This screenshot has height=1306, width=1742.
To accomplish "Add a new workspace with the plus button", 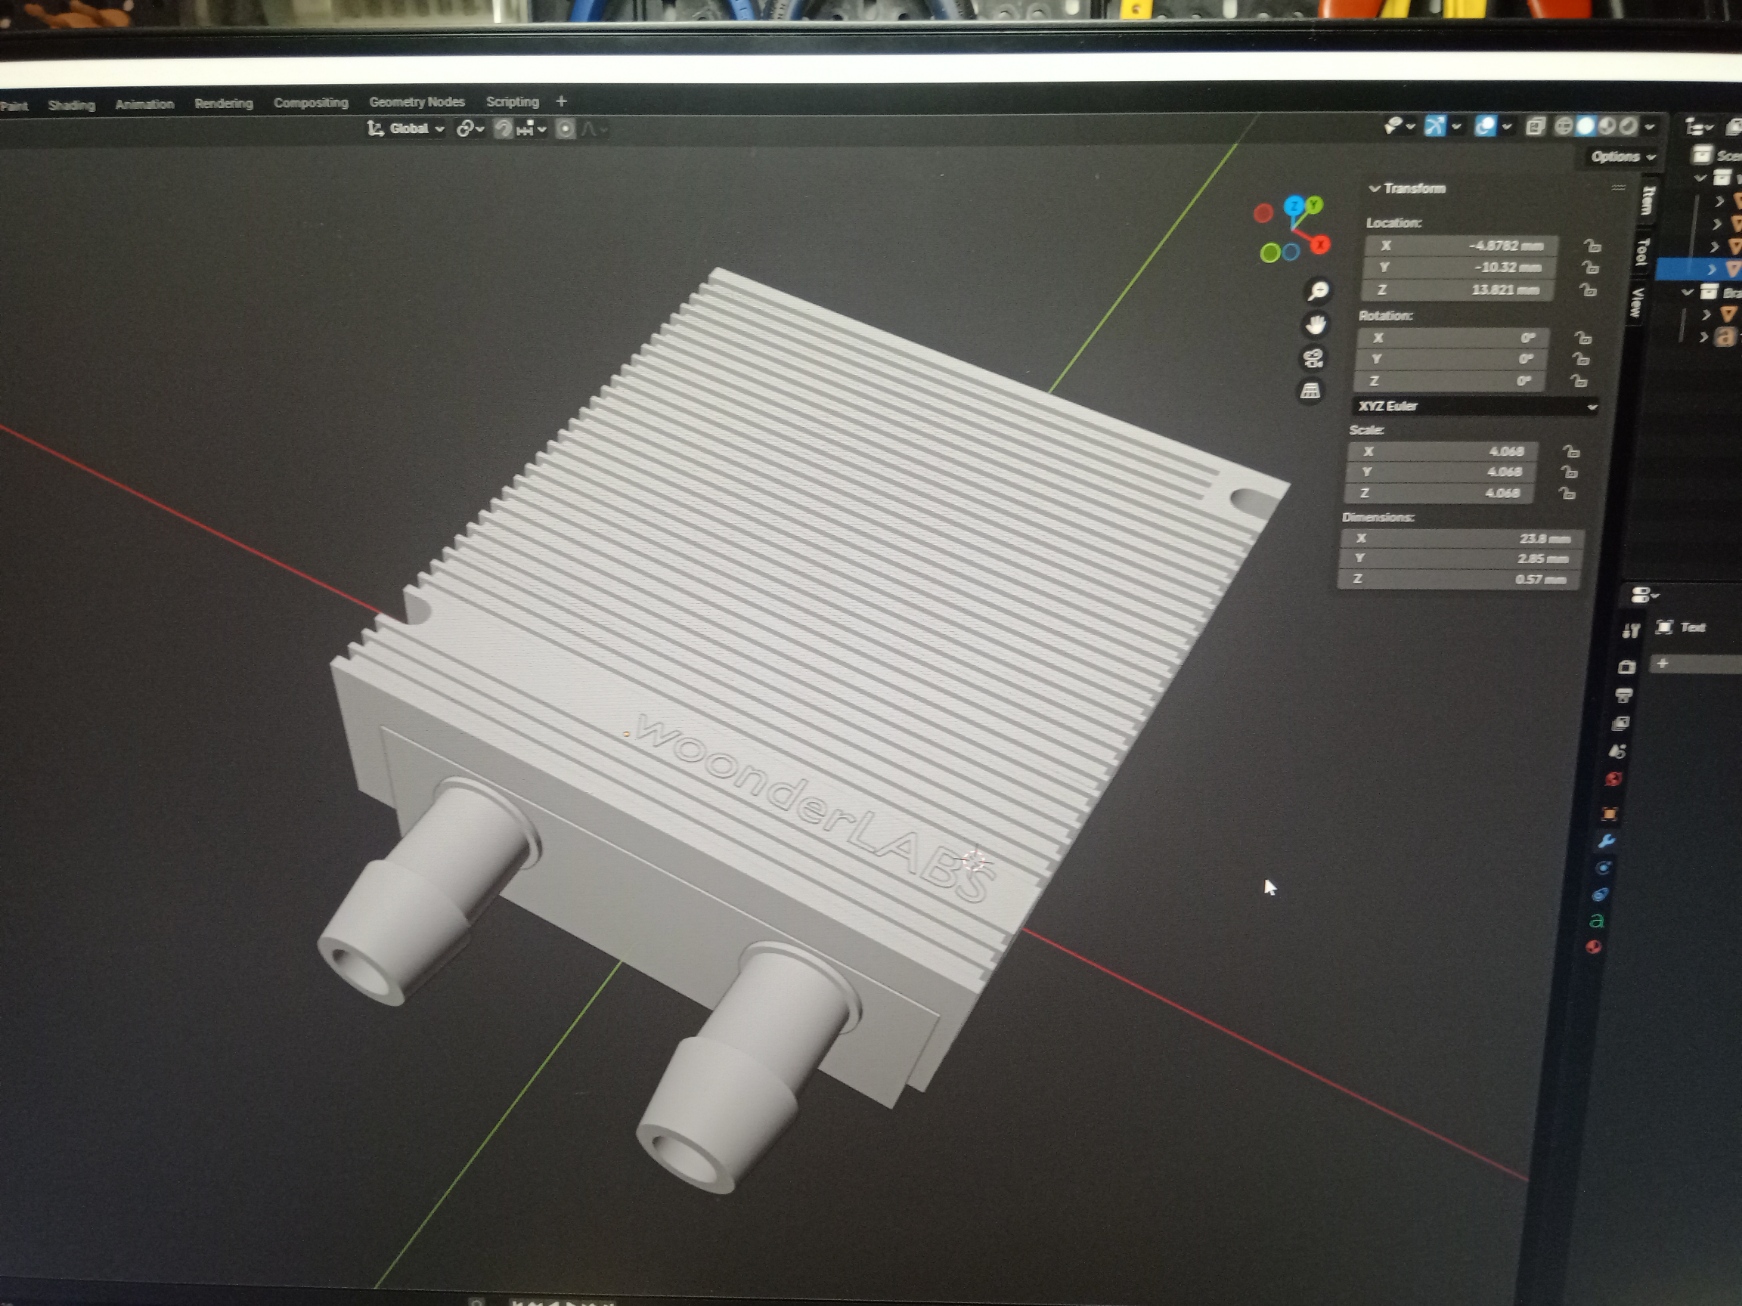I will point(561,101).
